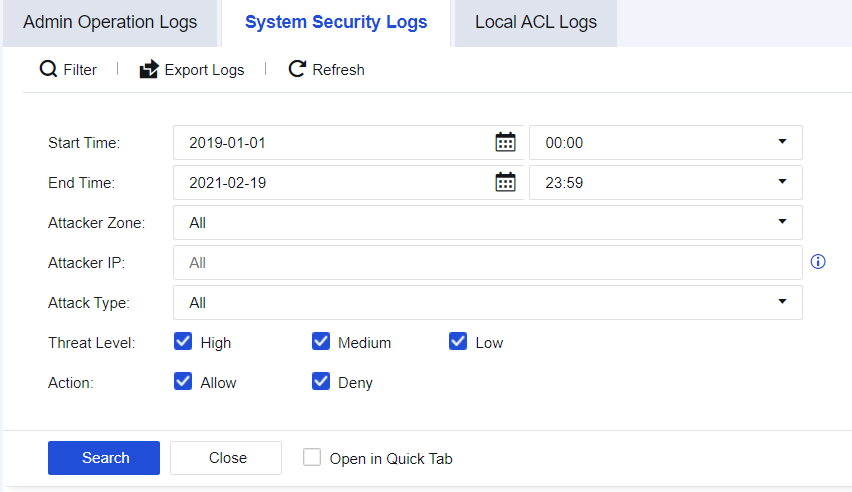The width and height of the screenshot is (852, 492).
Task: Uncheck the Medium threat level checkbox
Action: (x=321, y=342)
